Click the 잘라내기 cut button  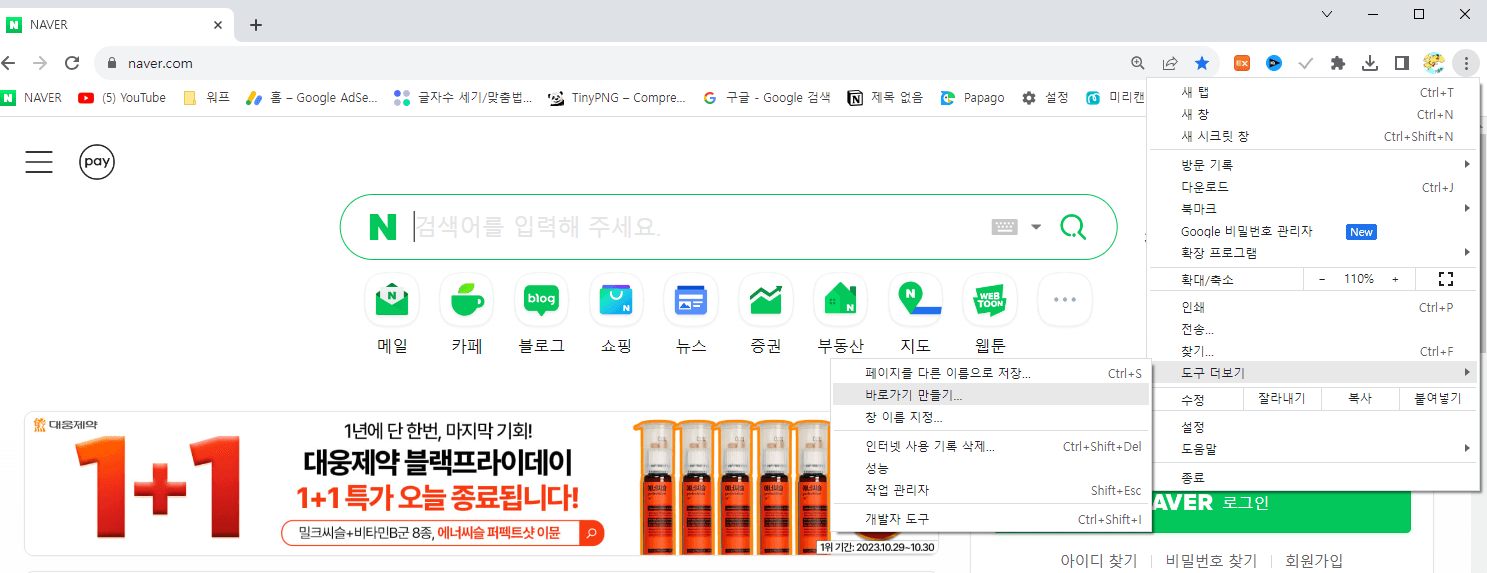[1283, 399]
